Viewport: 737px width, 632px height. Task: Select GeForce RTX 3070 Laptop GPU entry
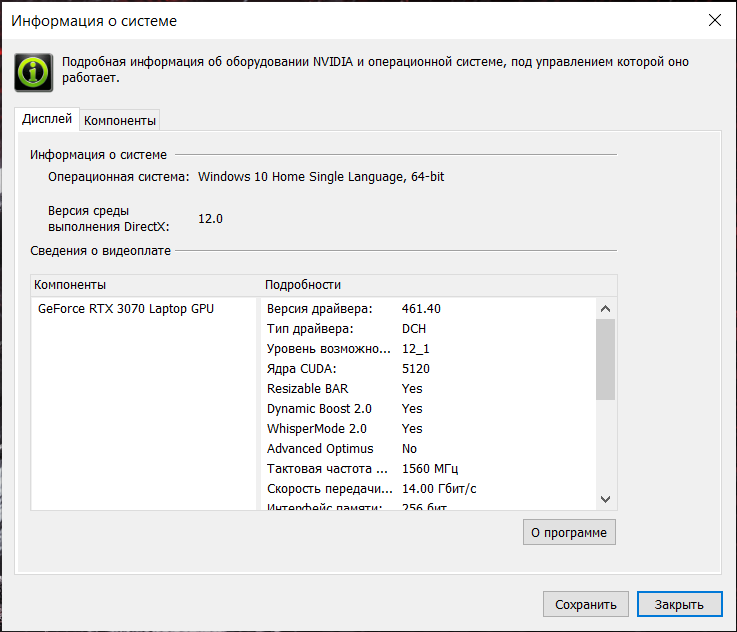[x=126, y=309]
